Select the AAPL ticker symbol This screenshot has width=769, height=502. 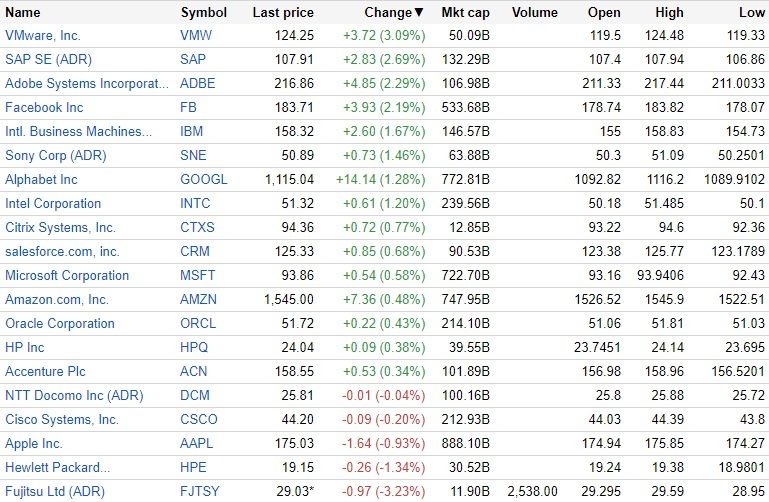(x=198, y=443)
